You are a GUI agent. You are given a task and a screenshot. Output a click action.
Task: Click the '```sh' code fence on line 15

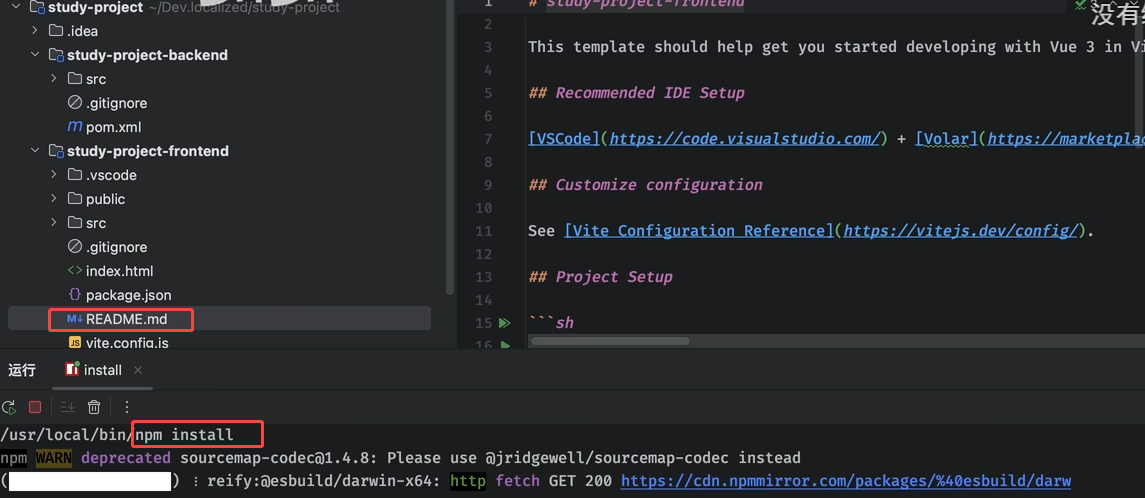tap(551, 323)
